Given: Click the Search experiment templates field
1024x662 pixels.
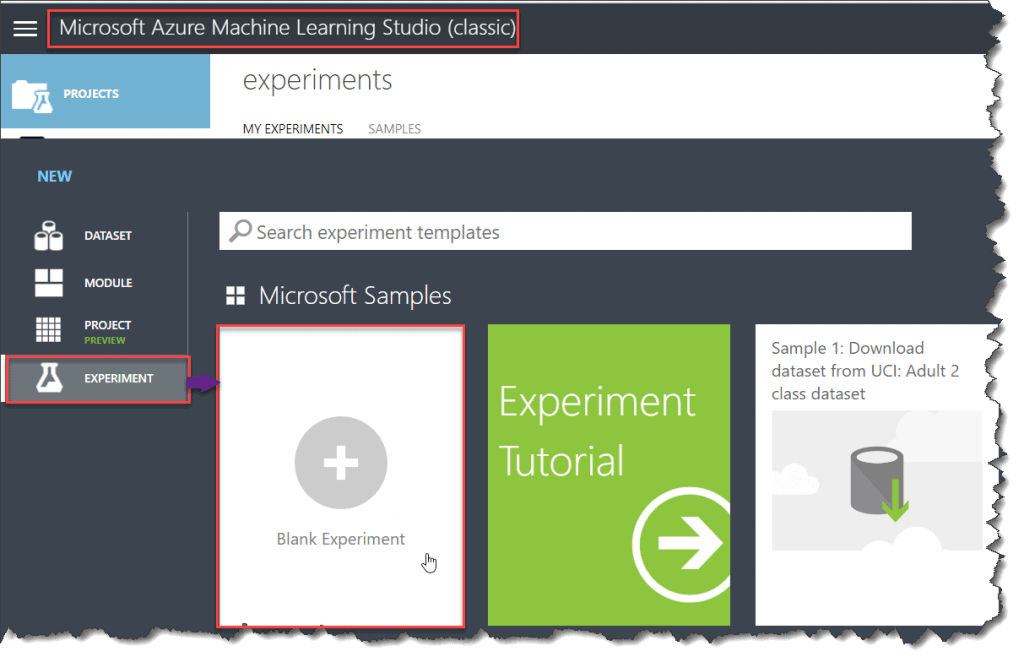Looking at the screenshot, I should pos(566,231).
